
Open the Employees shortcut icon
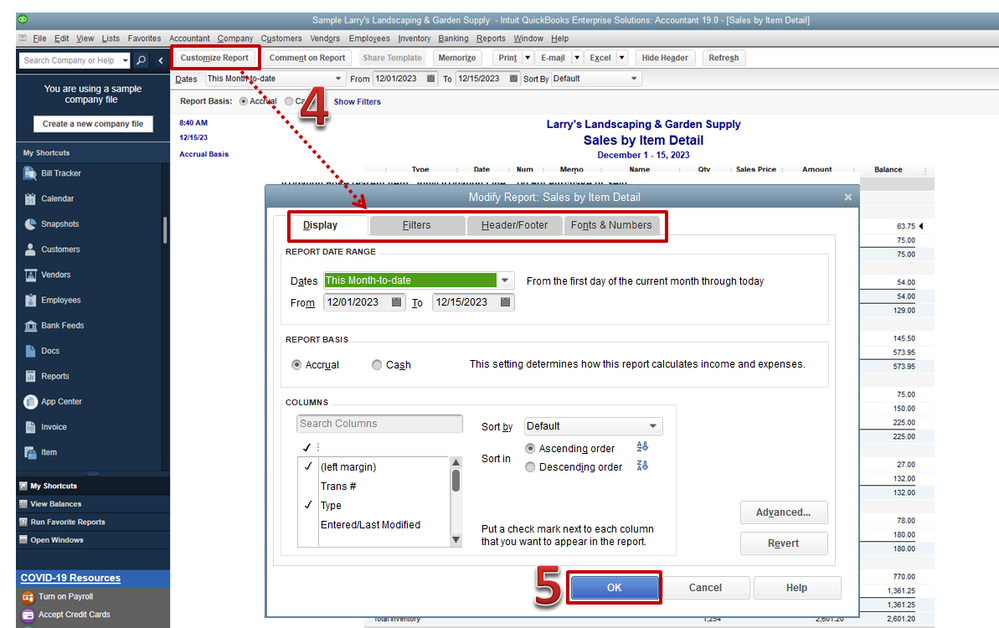pyautogui.click(x=30, y=300)
